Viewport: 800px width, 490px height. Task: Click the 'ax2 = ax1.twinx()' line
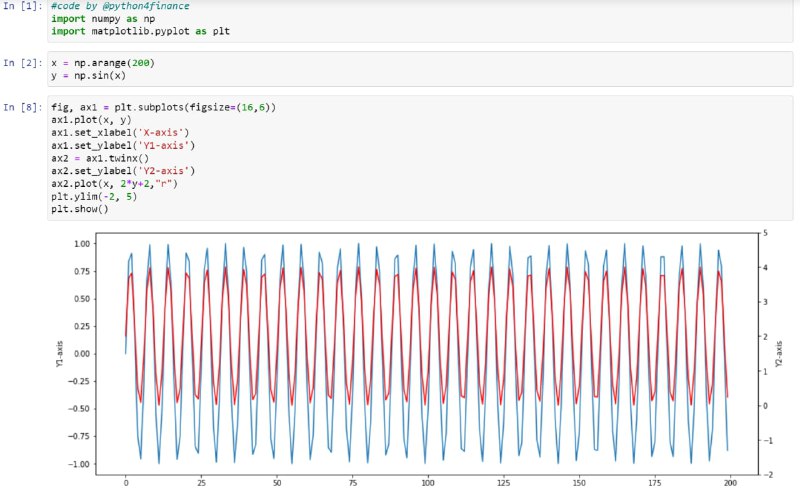point(100,158)
